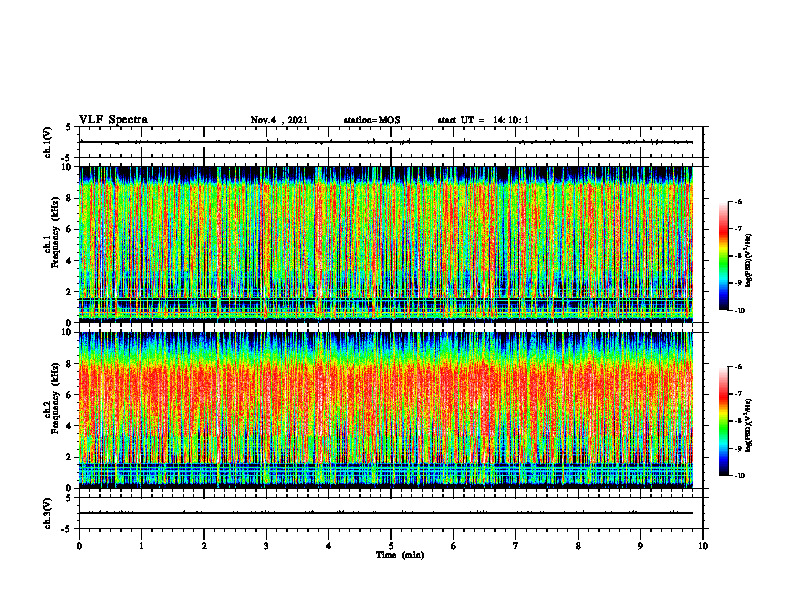Viewport: 792px width, 612px height.
Task: Click time axis tick label "2"
Action: coord(204,546)
